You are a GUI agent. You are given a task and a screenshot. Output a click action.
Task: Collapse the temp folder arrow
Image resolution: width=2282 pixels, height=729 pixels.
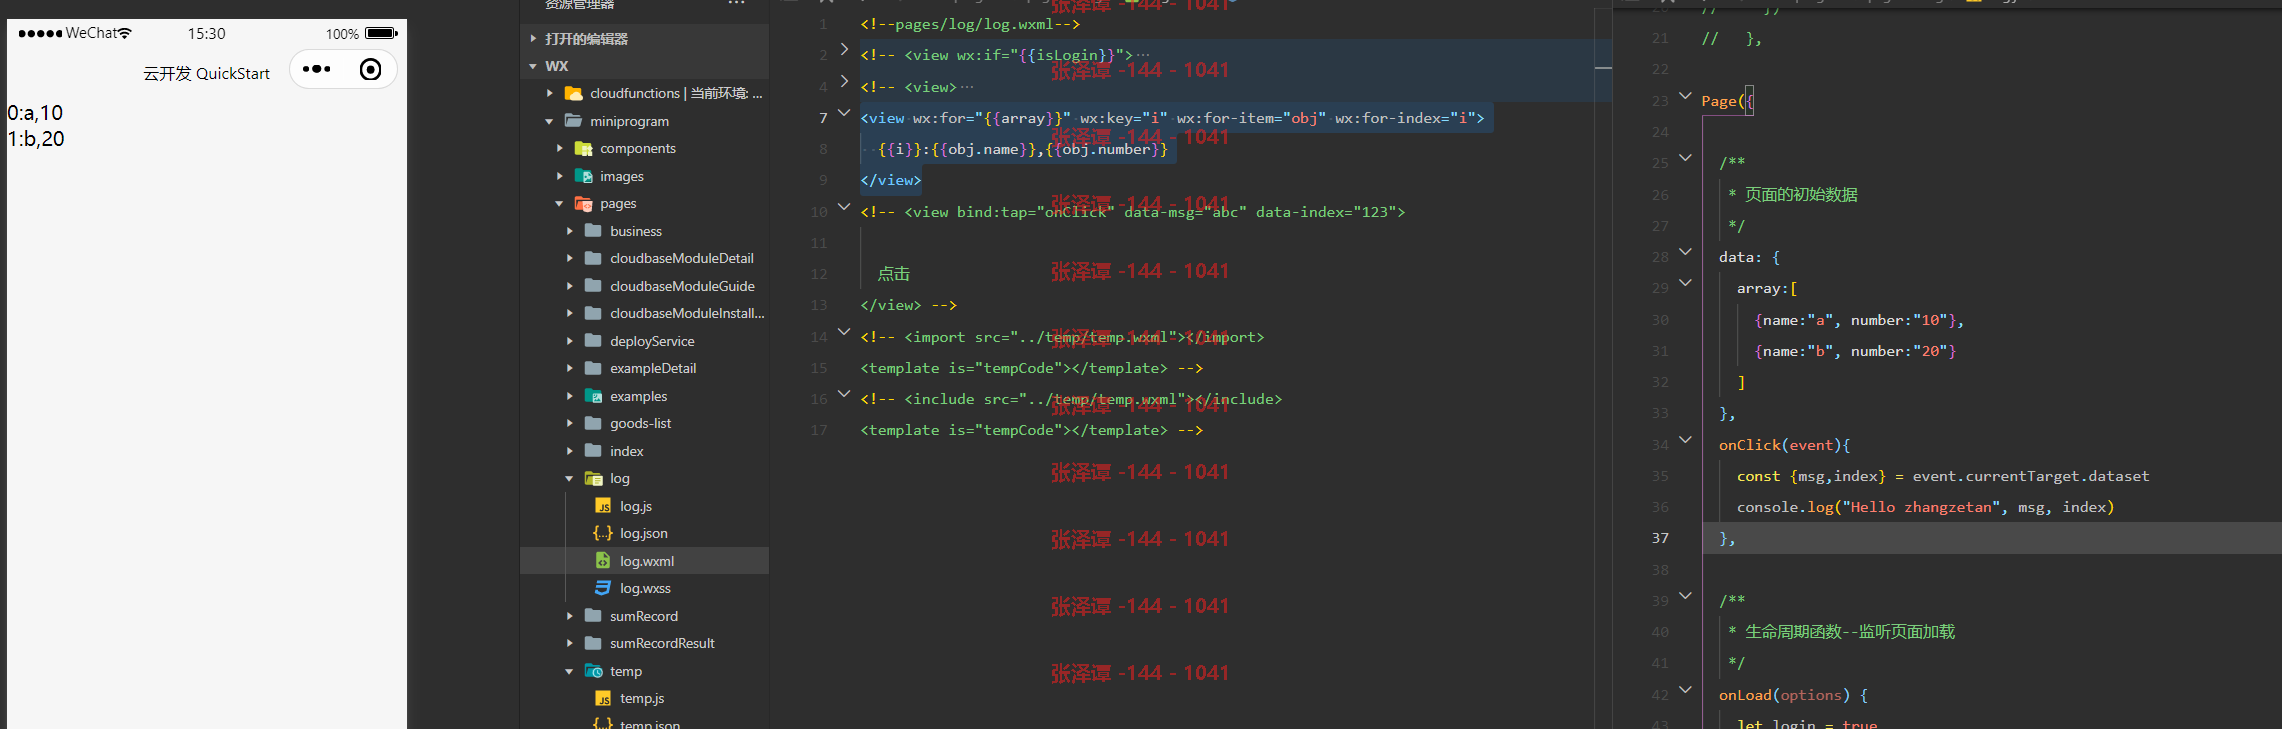(x=569, y=671)
